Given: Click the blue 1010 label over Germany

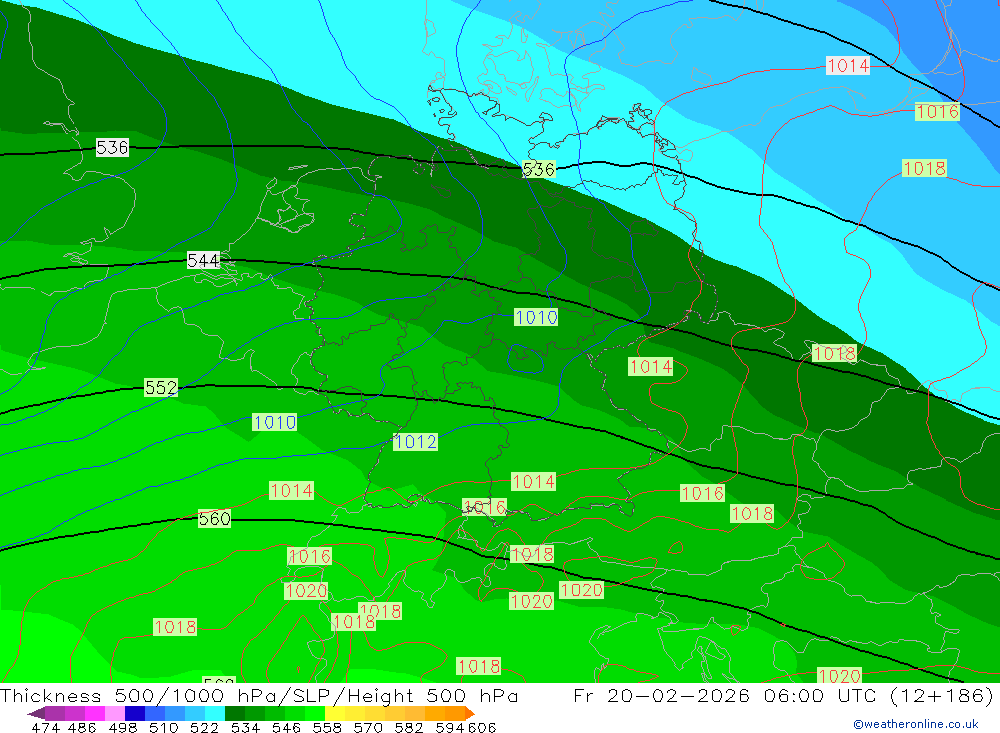Looking at the screenshot, I should [536, 317].
